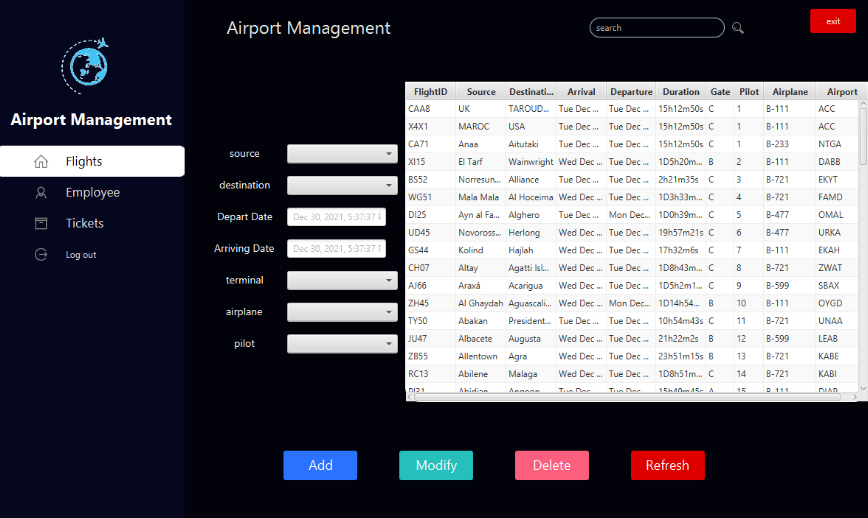The image size is (868, 518).
Task: Click the red exit button
Action: 833,21
